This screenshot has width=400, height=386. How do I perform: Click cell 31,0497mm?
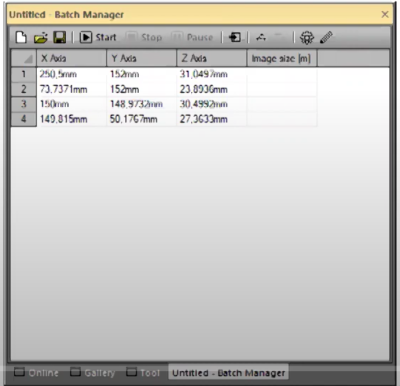click(x=211, y=74)
